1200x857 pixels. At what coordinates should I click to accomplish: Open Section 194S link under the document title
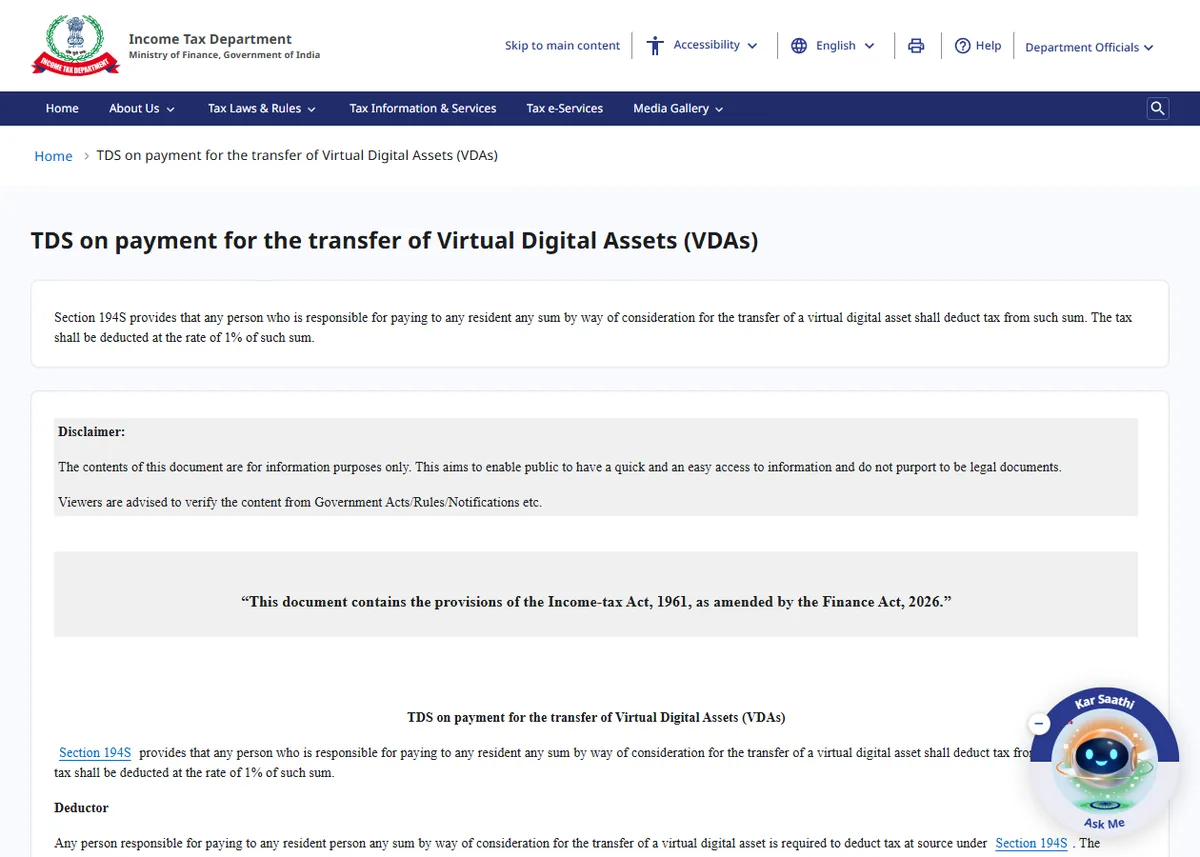pos(95,752)
